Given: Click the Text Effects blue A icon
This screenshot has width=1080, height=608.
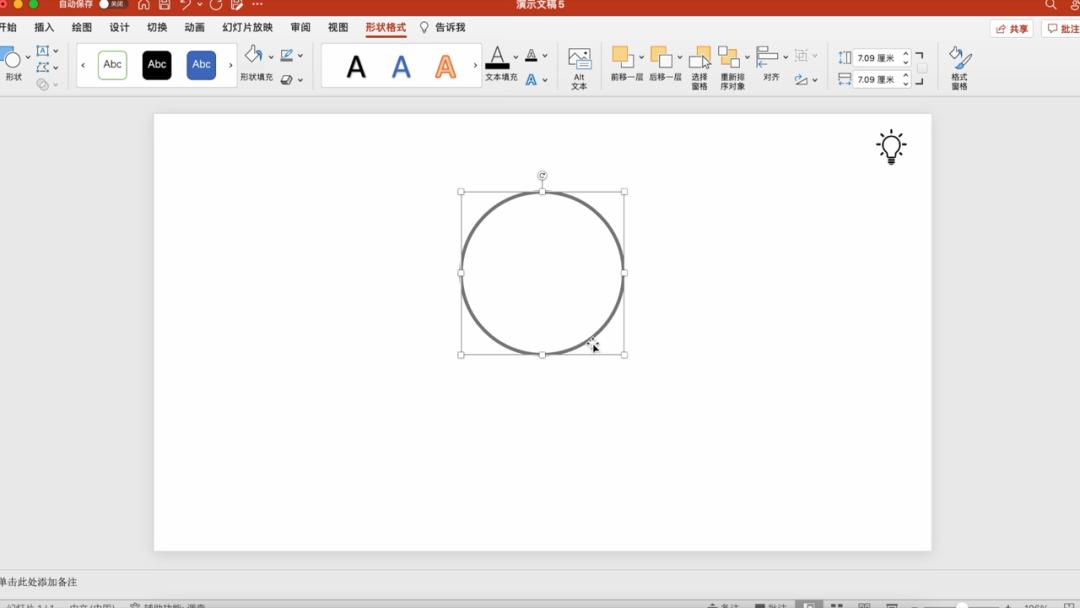Looking at the screenshot, I should 531,80.
